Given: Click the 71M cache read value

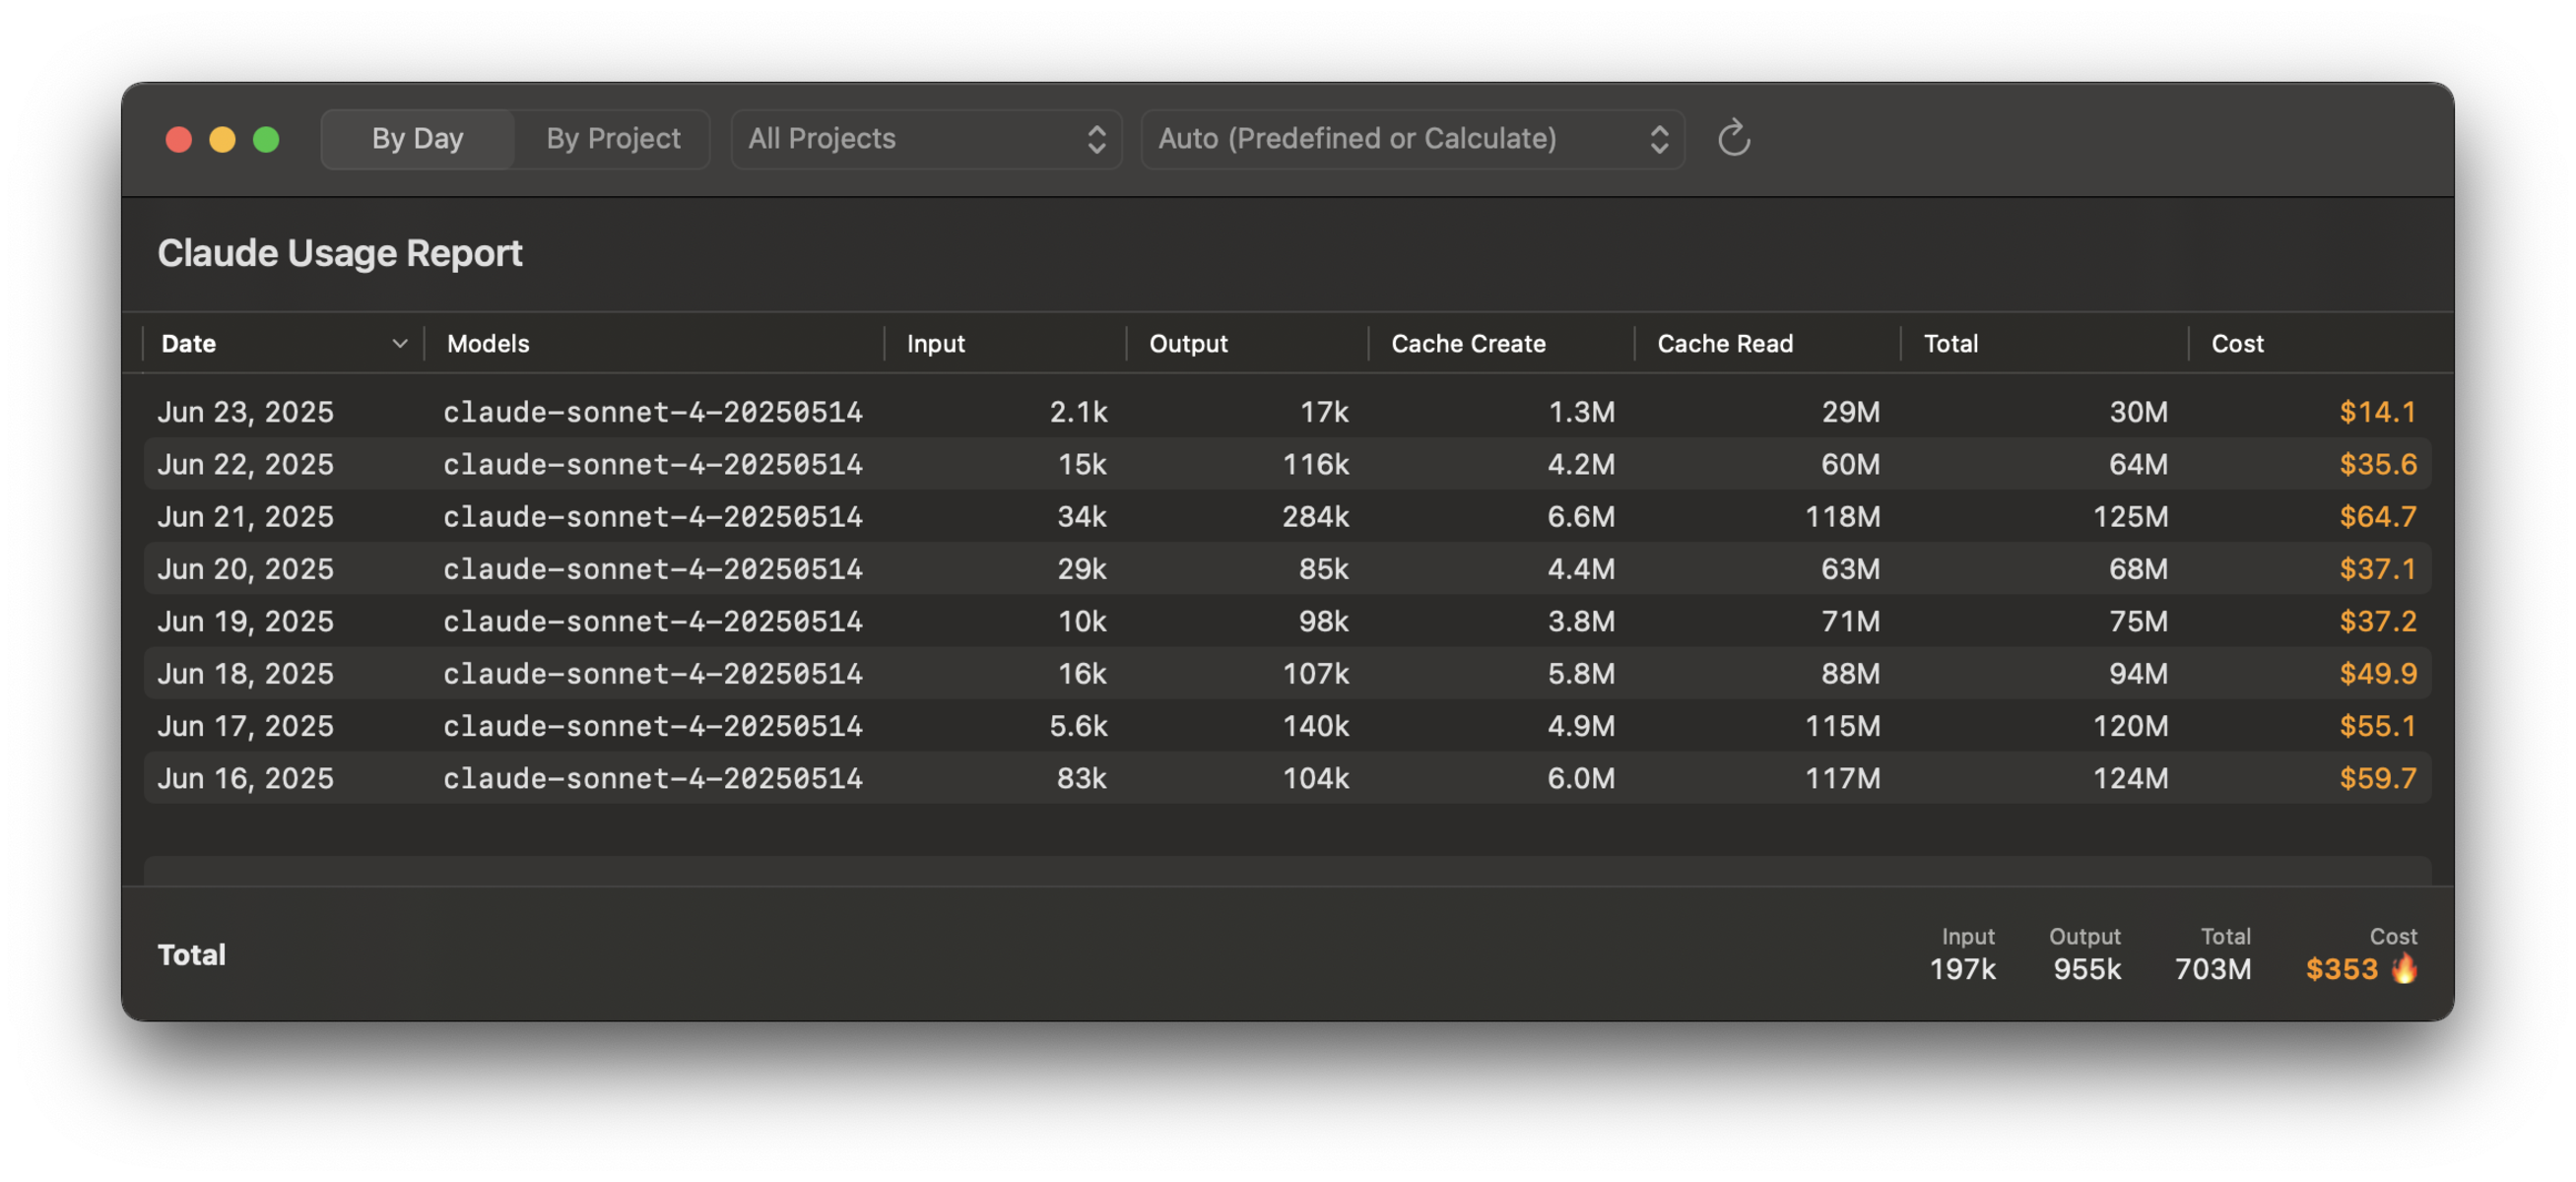Looking at the screenshot, I should (x=1850, y=620).
